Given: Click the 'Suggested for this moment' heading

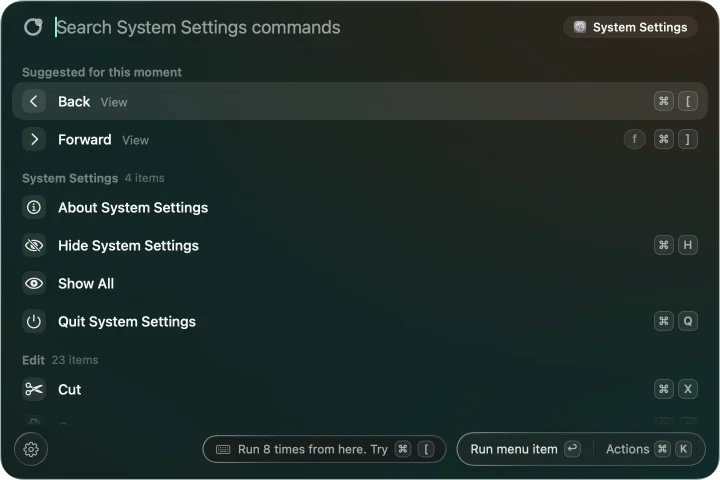Looking at the screenshot, I should [102, 72].
